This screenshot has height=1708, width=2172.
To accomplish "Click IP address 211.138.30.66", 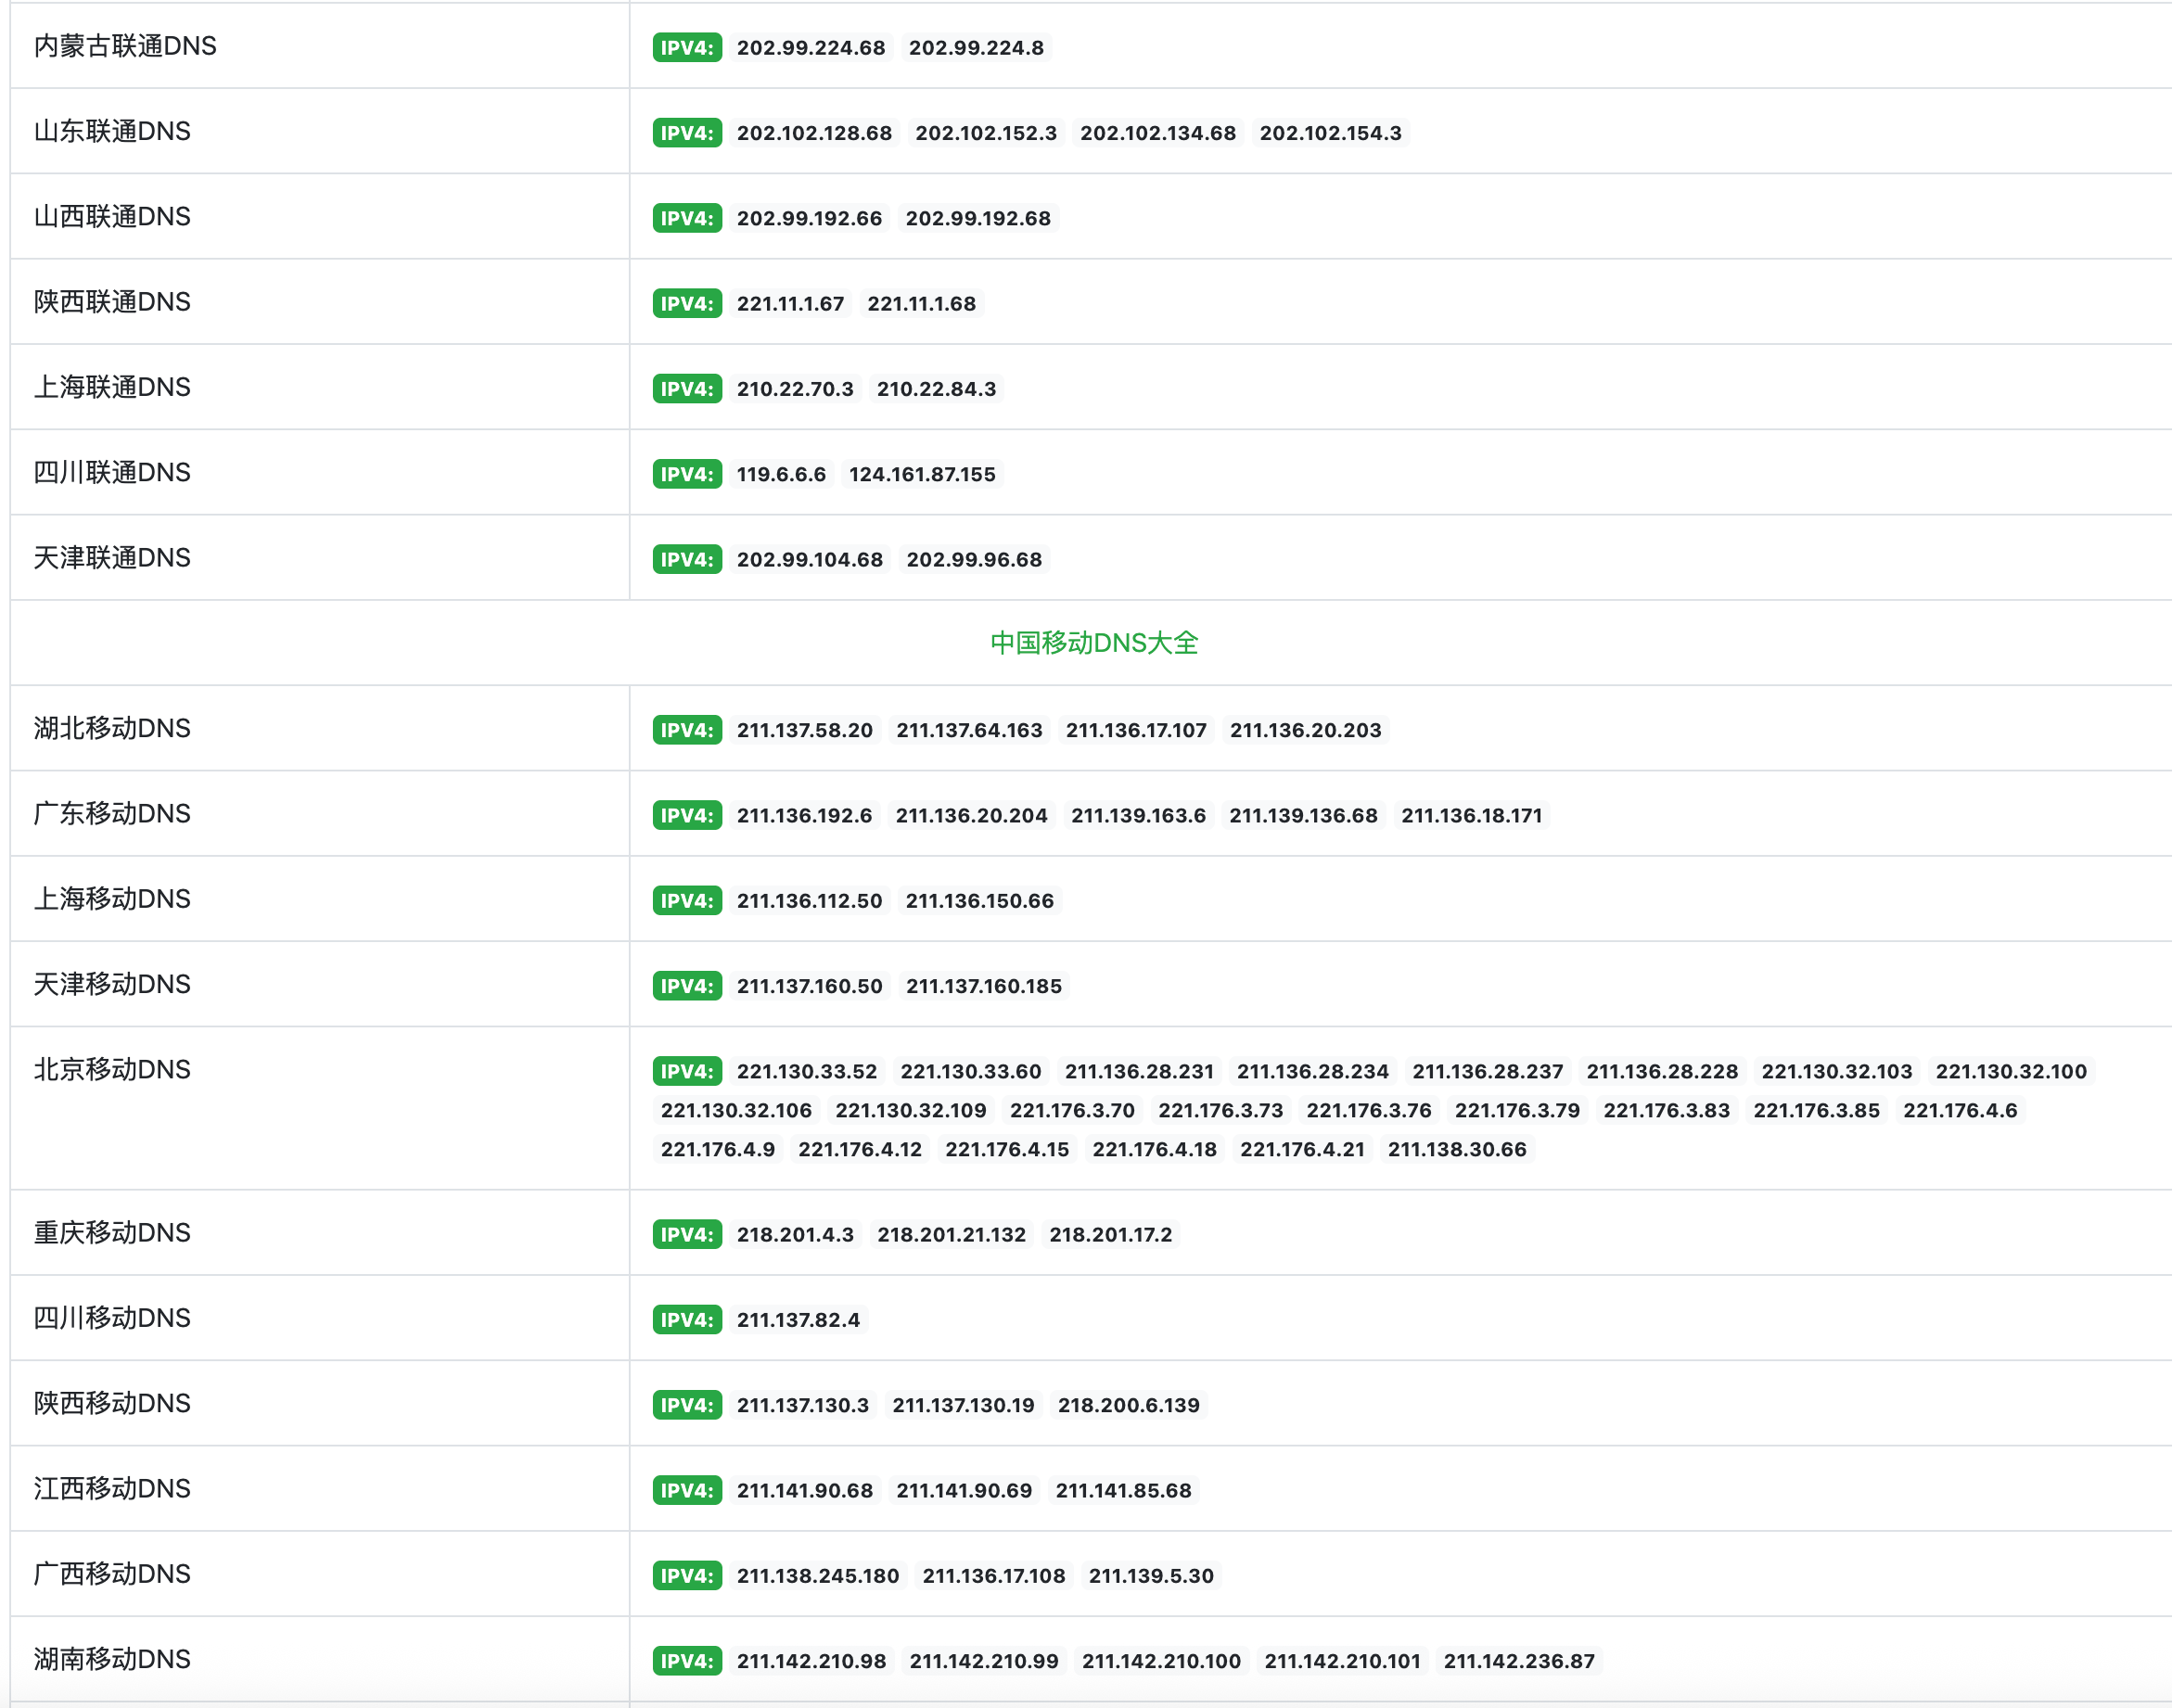I will [1457, 1149].
